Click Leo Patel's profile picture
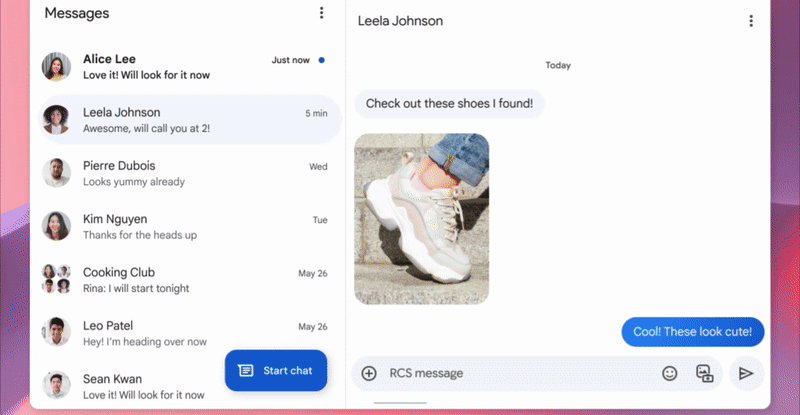This screenshot has height=415, width=800. tap(56, 332)
